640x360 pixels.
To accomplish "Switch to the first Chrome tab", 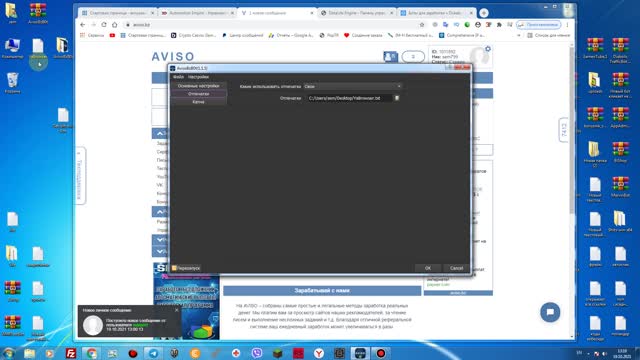I will click(118, 13).
